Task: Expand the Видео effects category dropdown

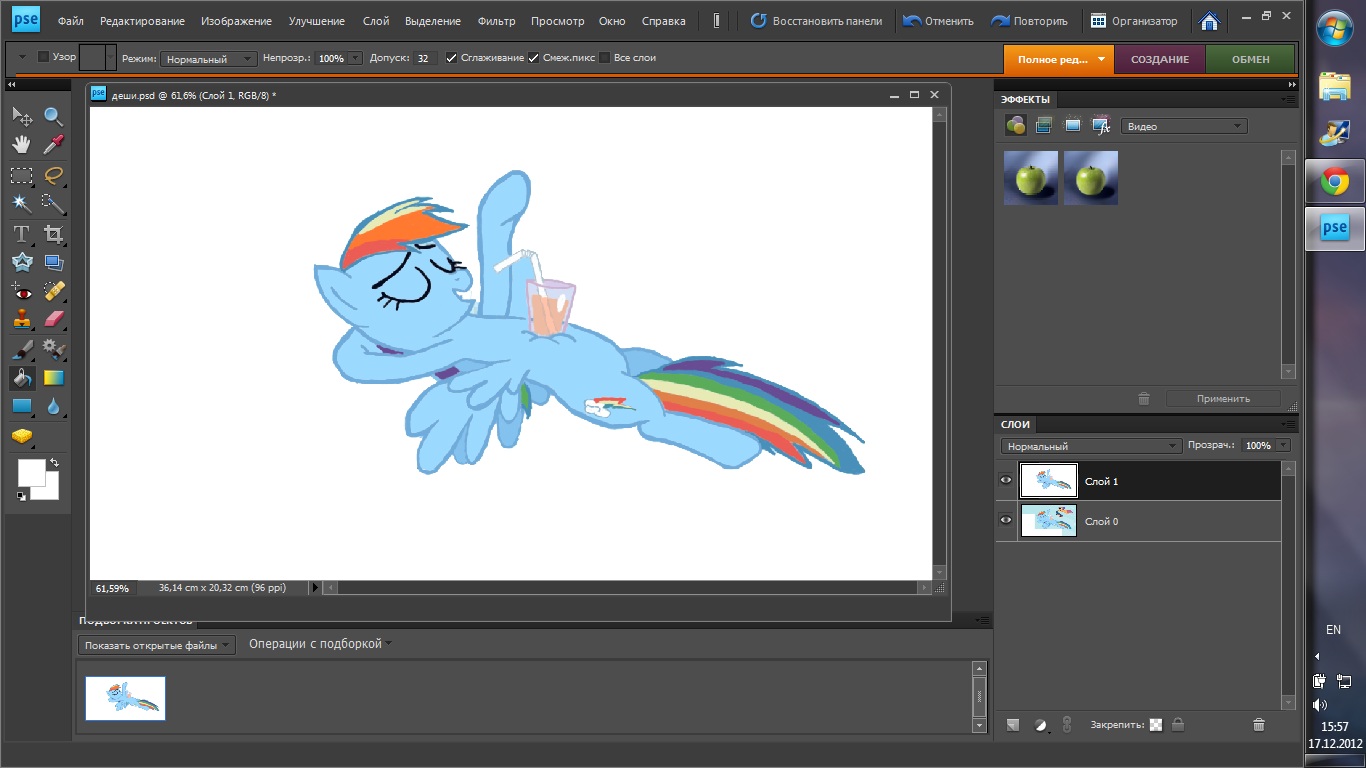Action: (1184, 127)
